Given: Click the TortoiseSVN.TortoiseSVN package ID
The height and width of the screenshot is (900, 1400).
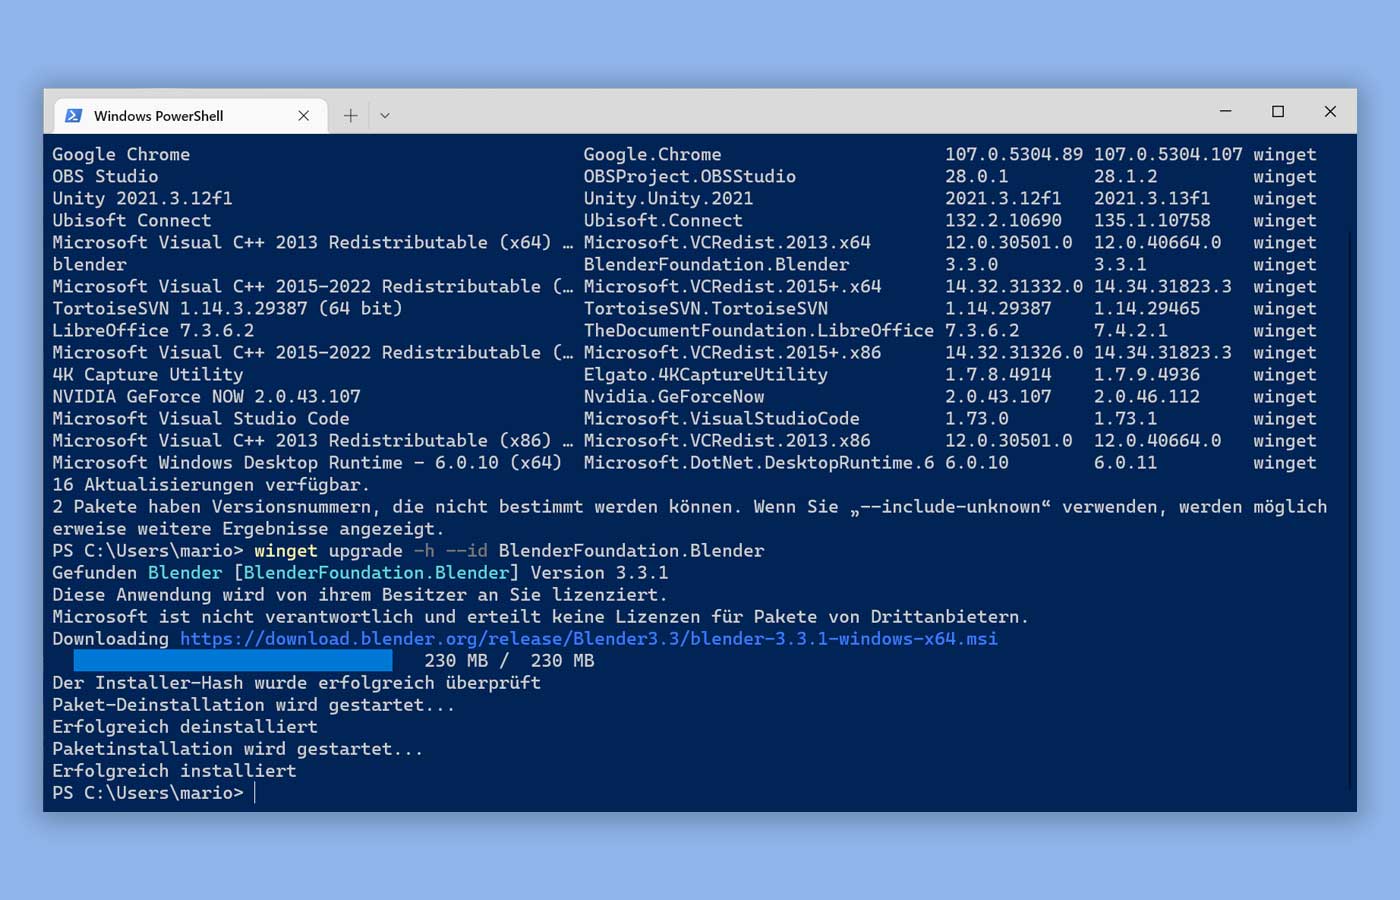Looking at the screenshot, I should tap(706, 308).
